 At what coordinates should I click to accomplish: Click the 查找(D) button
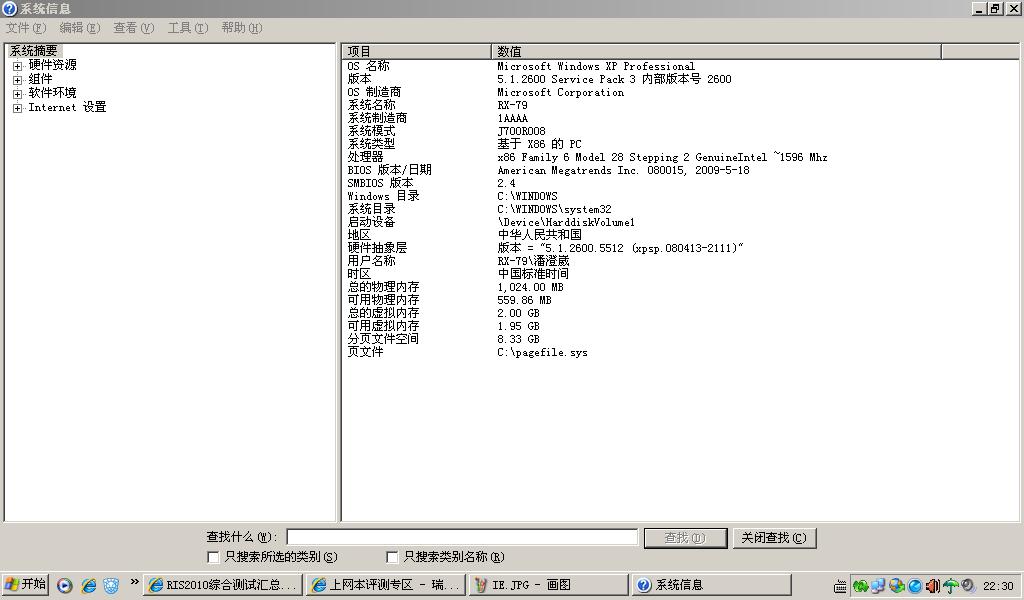[685, 538]
